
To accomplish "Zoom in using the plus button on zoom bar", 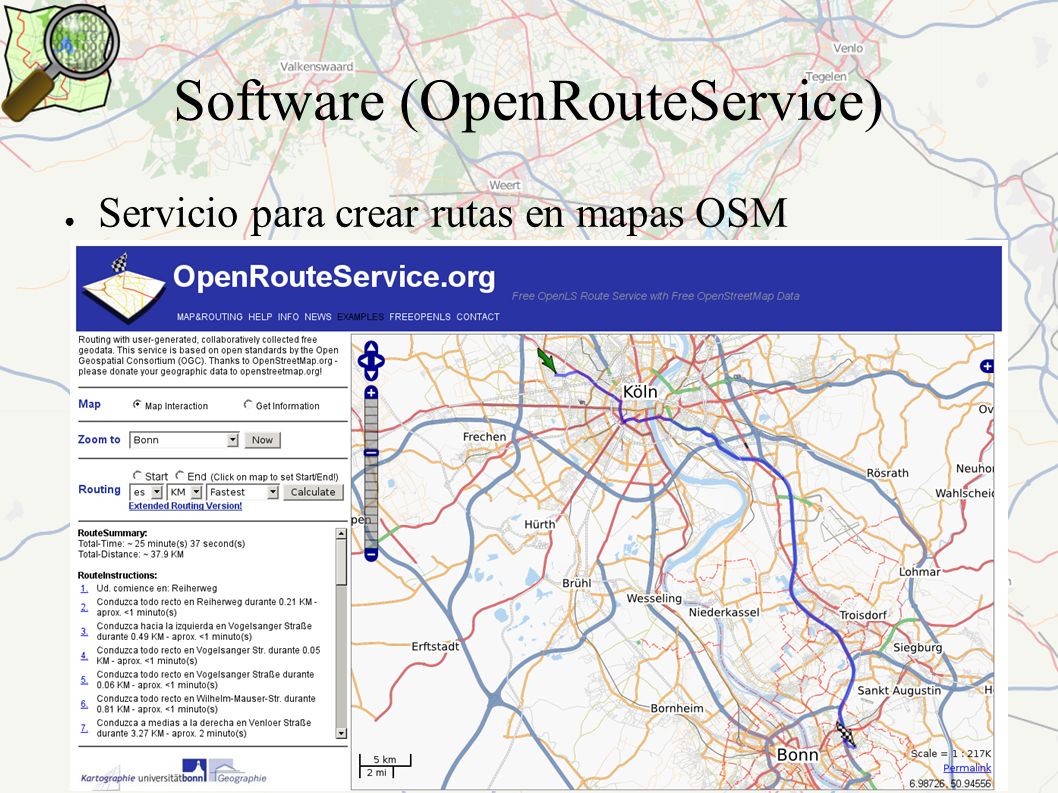I will [371, 392].
